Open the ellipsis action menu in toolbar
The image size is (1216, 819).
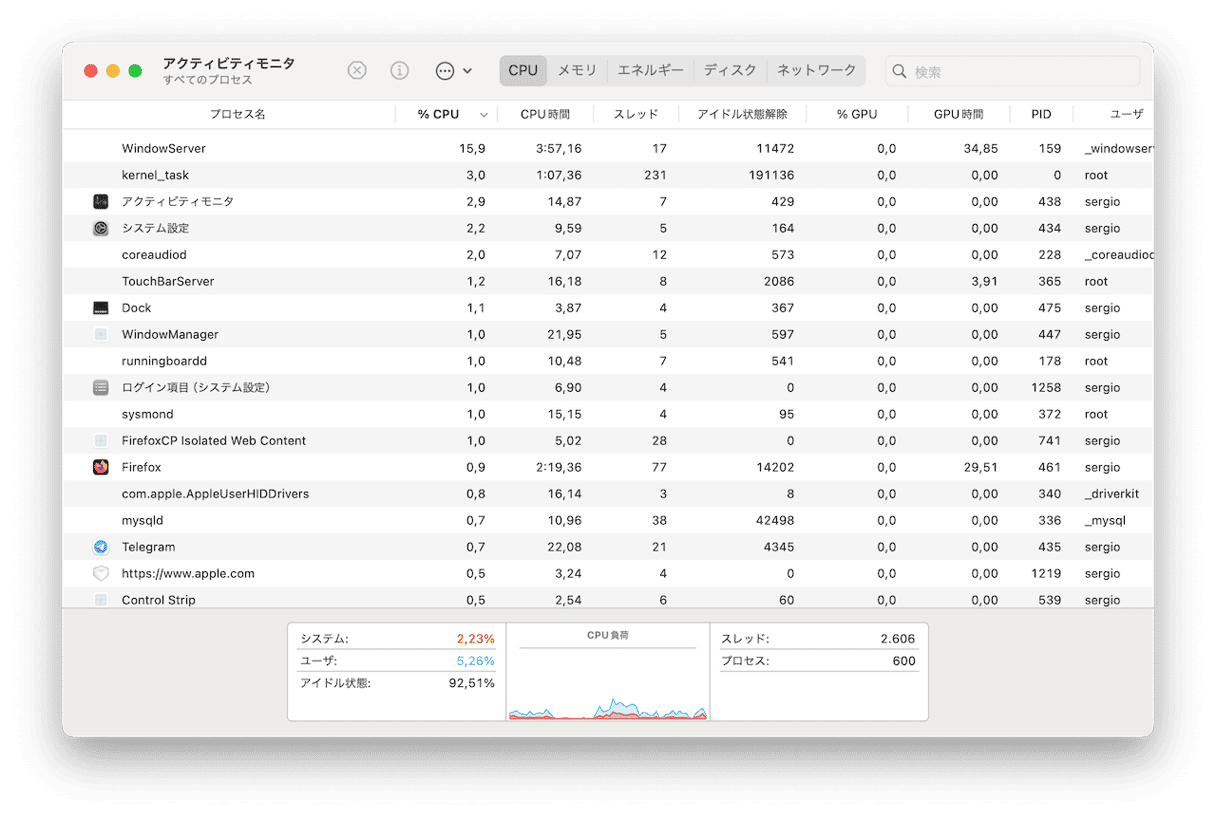tap(452, 71)
